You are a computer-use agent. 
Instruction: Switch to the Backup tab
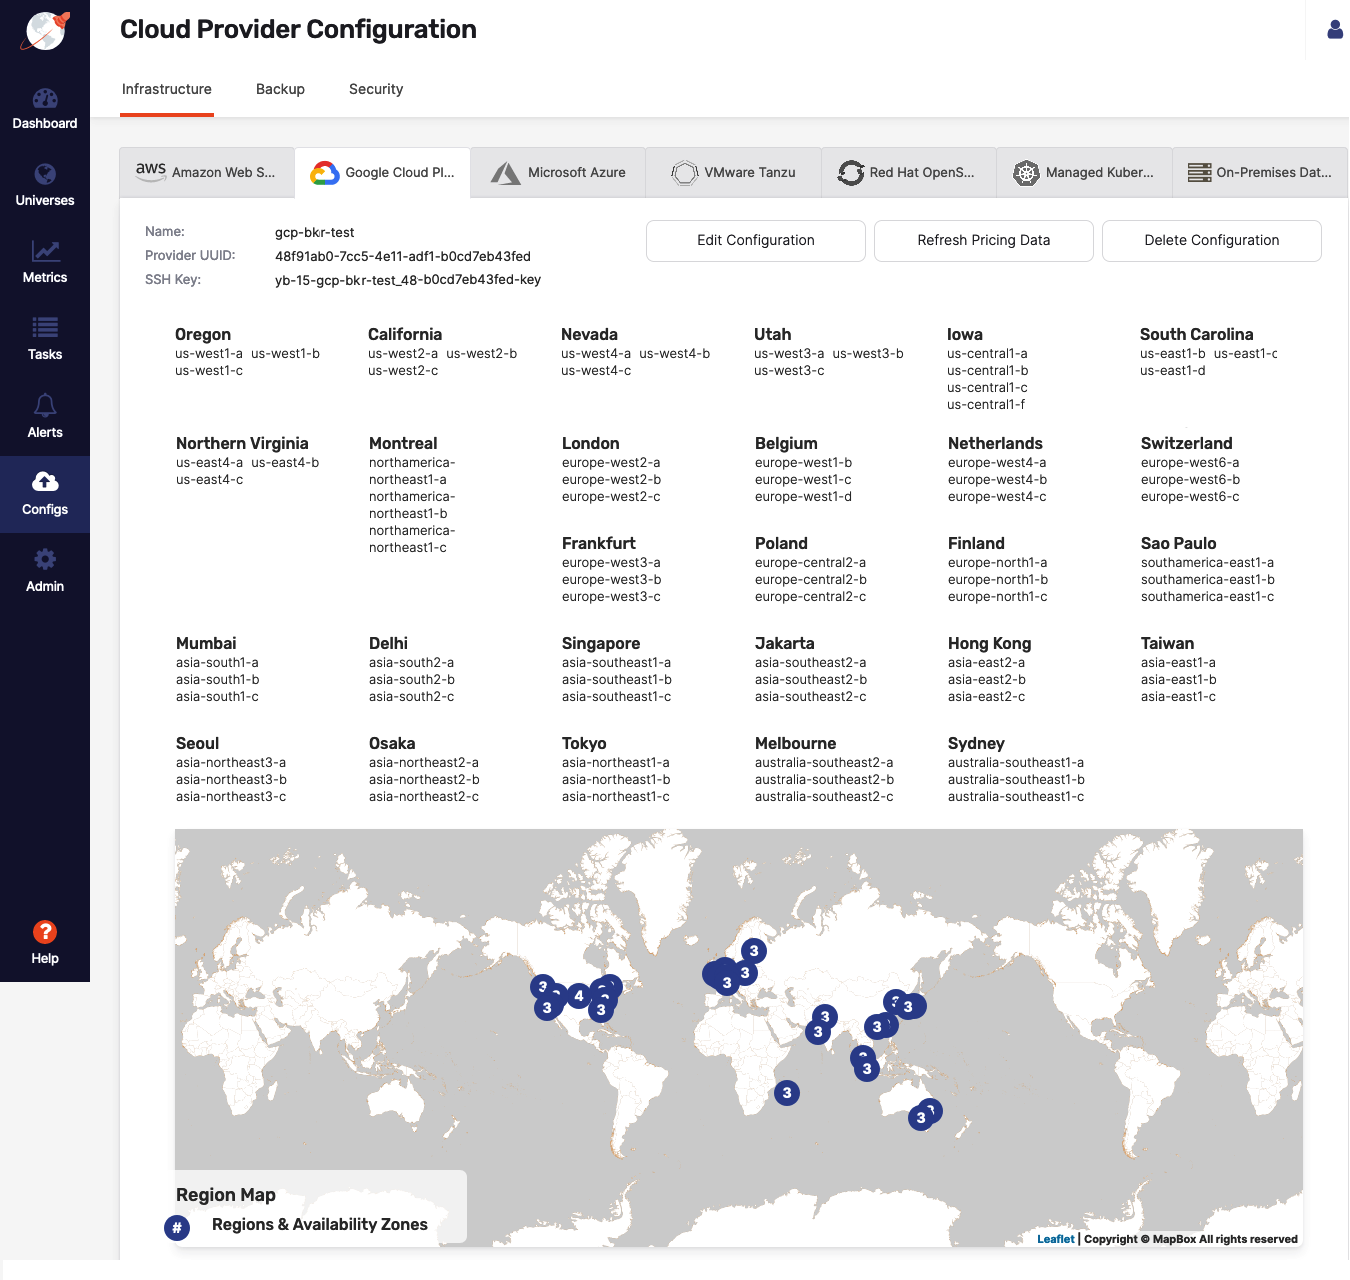(x=280, y=89)
